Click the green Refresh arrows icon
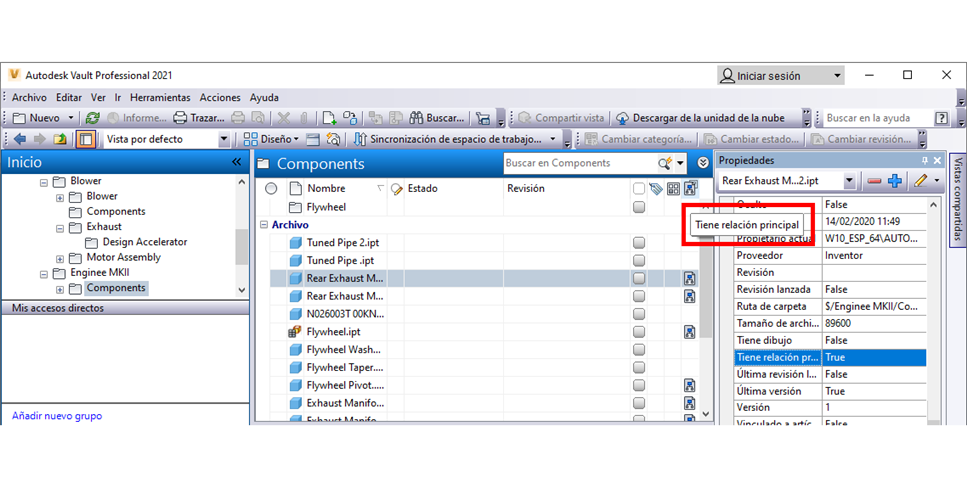Image resolution: width=967 pixels, height=493 pixels. pyautogui.click(x=93, y=118)
